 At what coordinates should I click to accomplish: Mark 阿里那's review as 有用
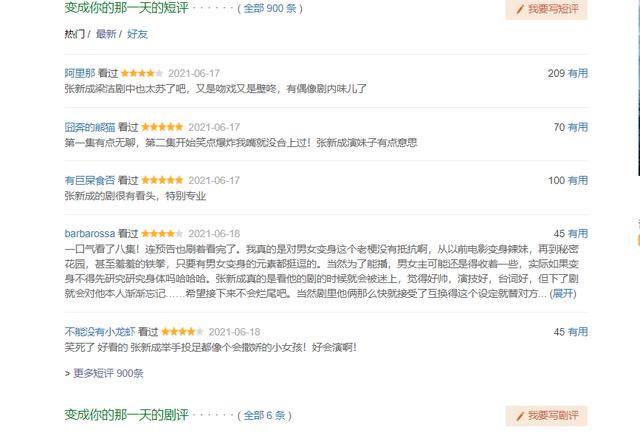click(x=578, y=73)
